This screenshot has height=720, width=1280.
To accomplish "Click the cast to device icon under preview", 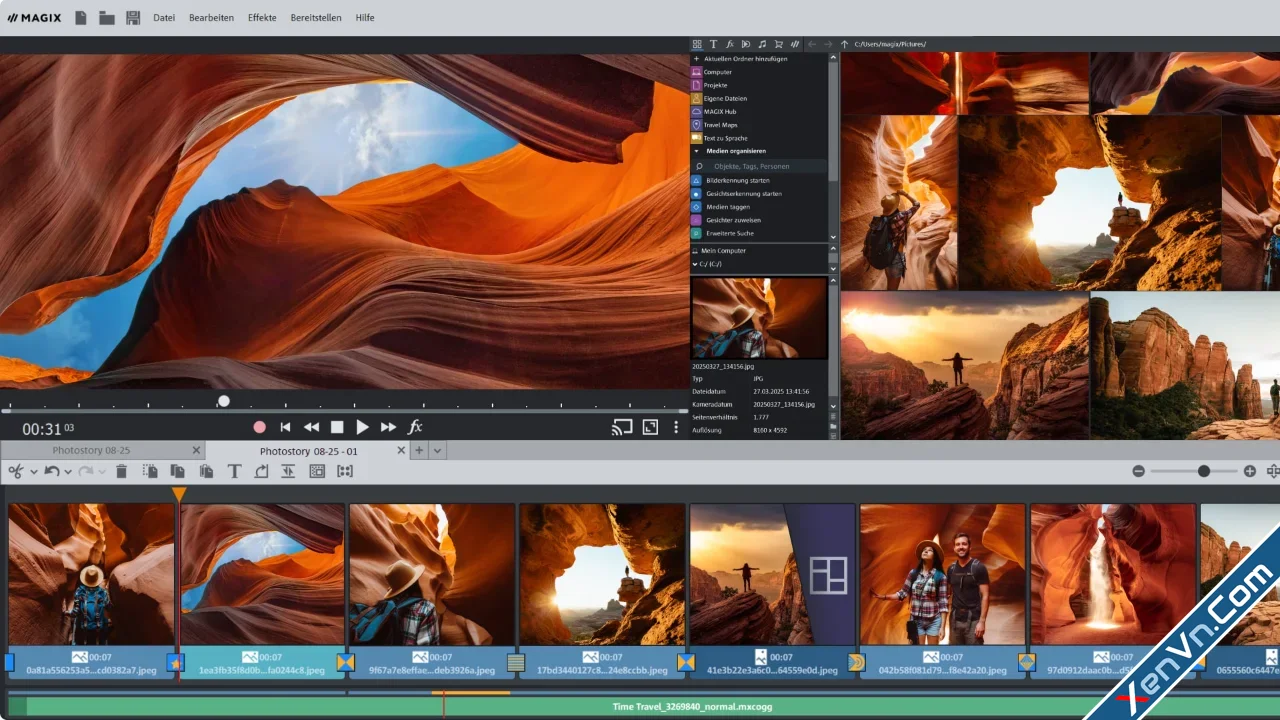I will [622, 427].
